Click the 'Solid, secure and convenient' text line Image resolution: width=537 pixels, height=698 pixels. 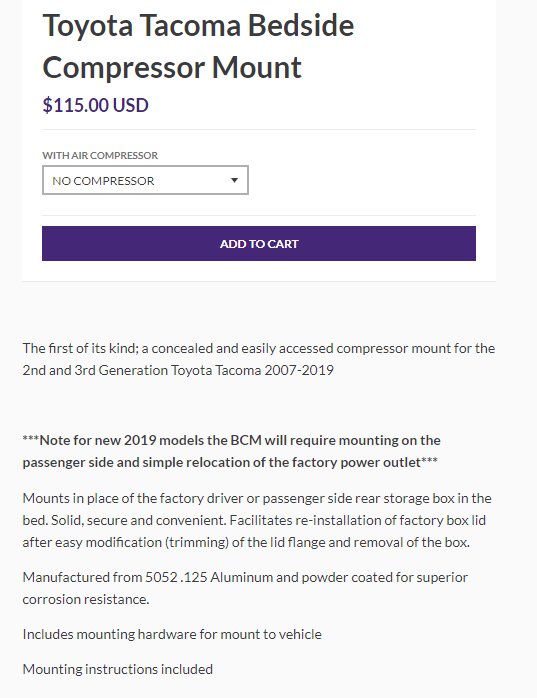click(254, 520)
